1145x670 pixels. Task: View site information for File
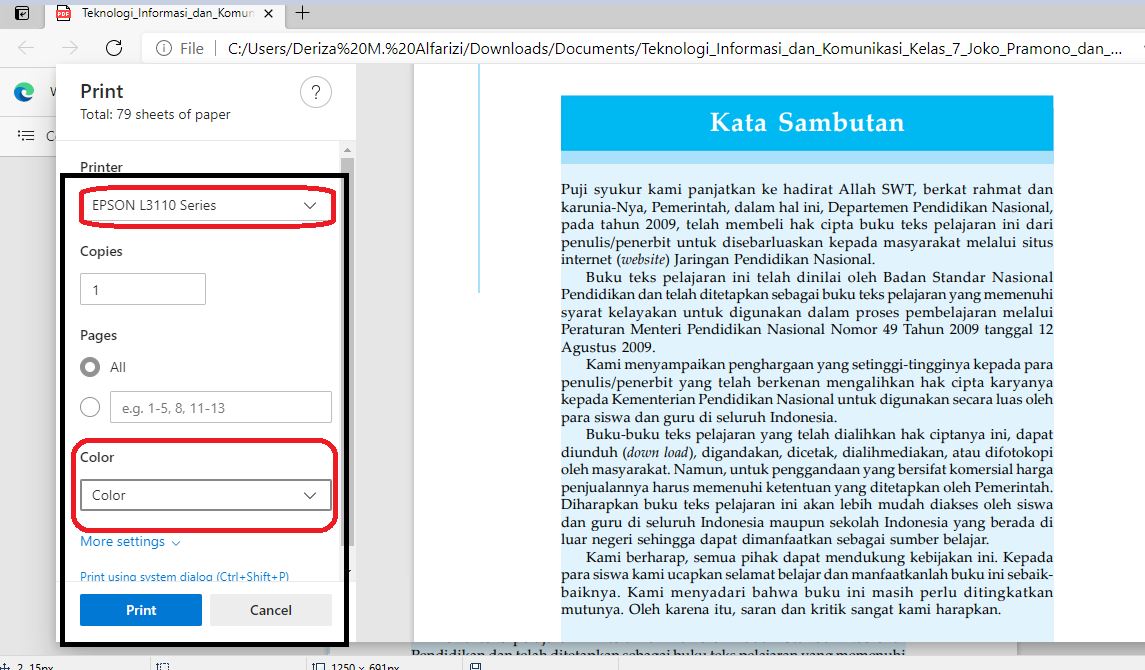coord(180,48)
